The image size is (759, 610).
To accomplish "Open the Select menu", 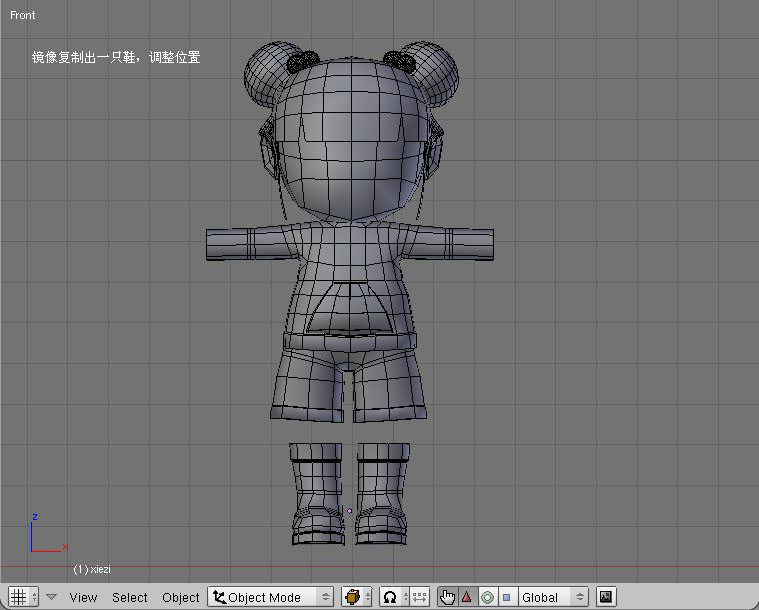I will [130, 597].
